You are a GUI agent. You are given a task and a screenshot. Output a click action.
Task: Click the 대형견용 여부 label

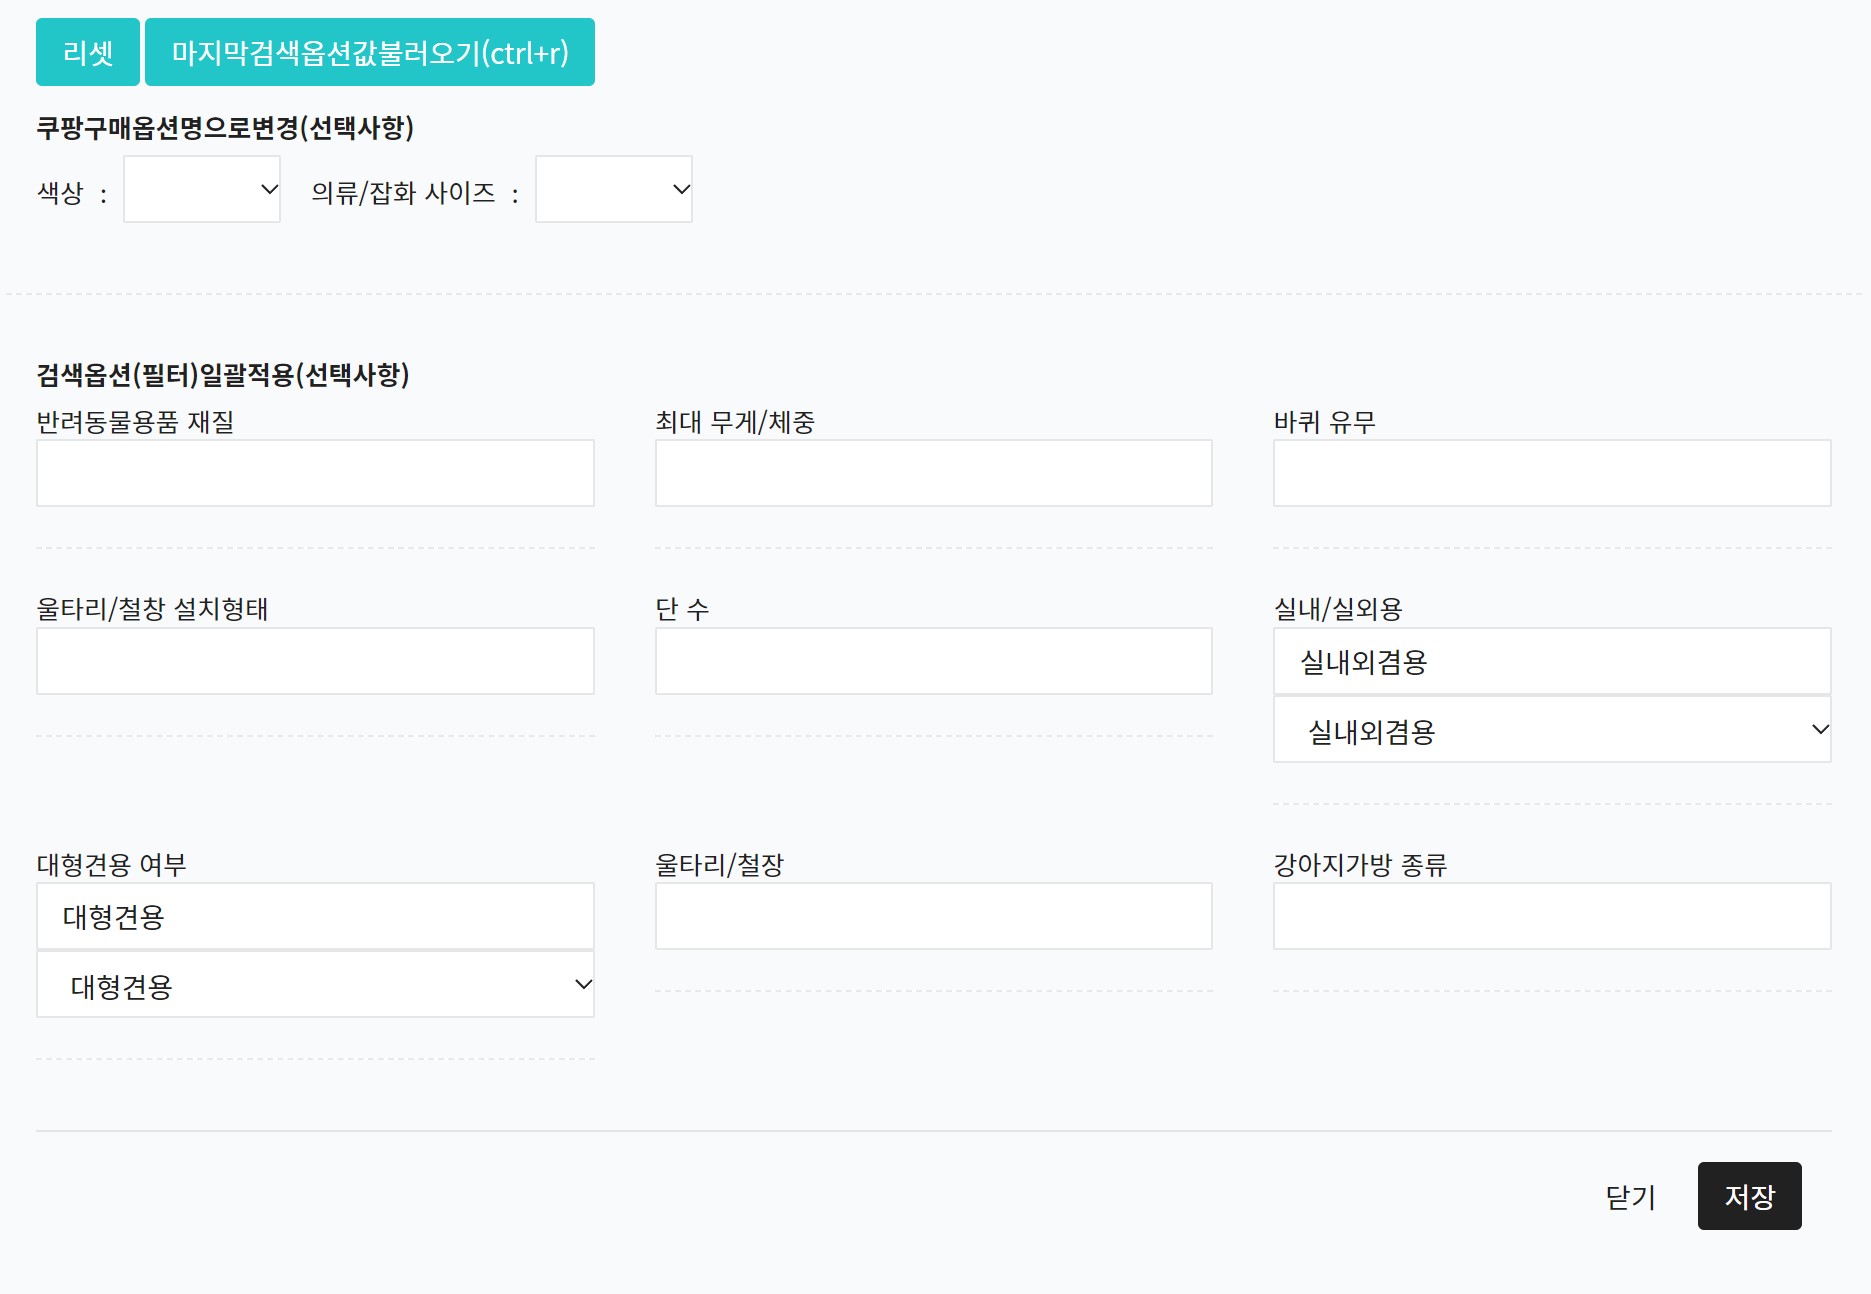tap(112, 864)
